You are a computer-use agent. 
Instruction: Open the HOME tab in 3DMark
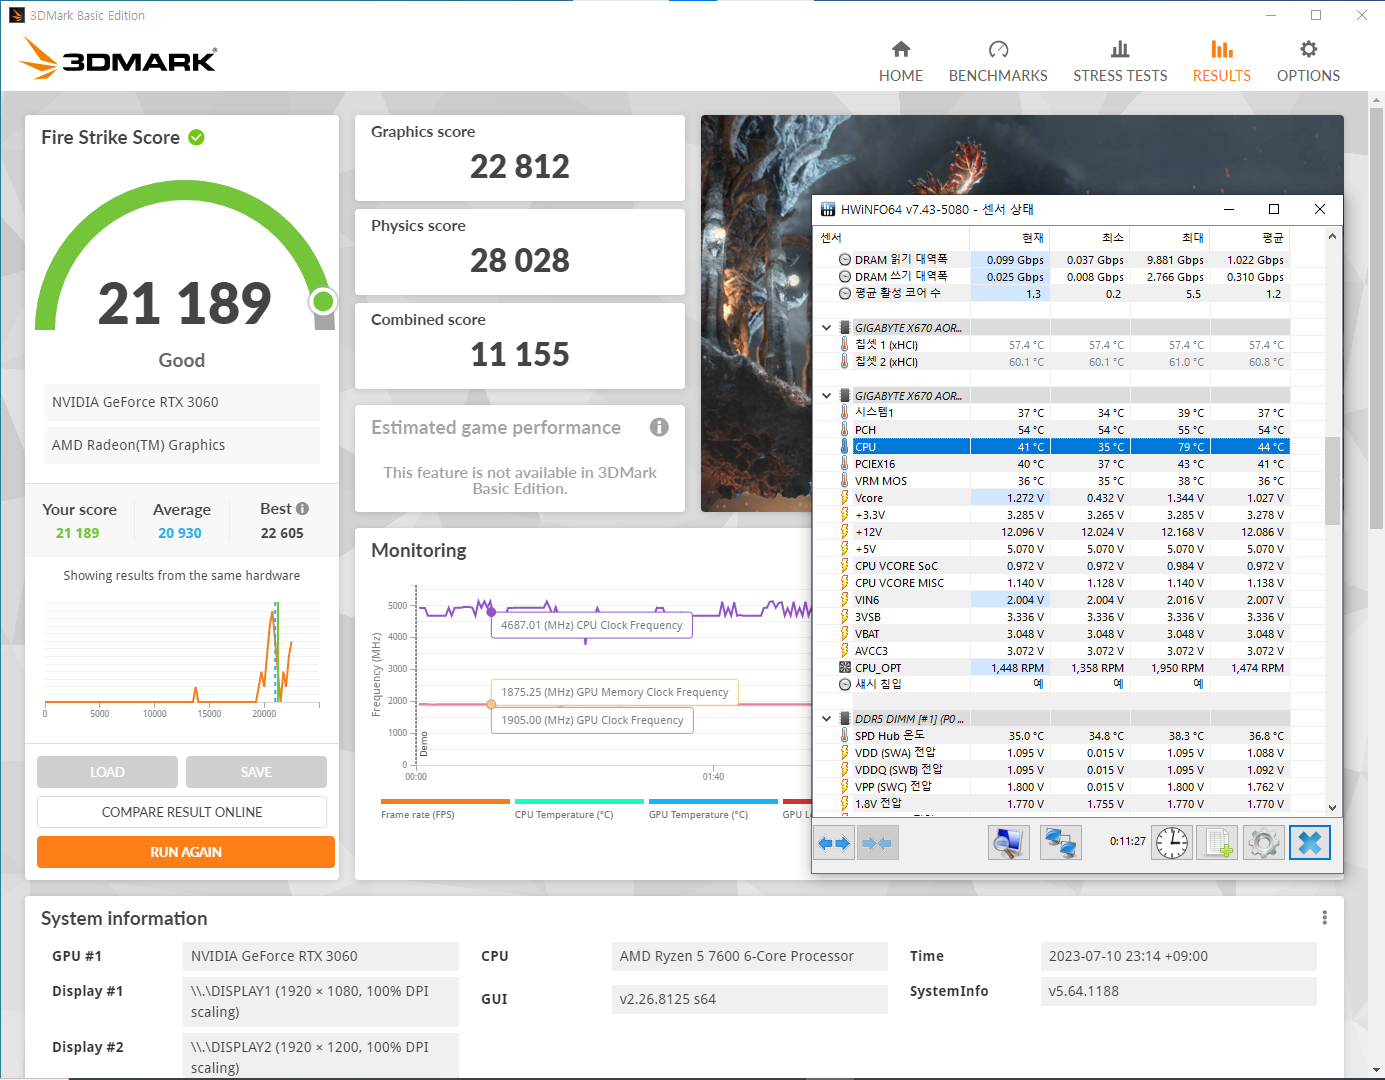[x=901, y=62]
